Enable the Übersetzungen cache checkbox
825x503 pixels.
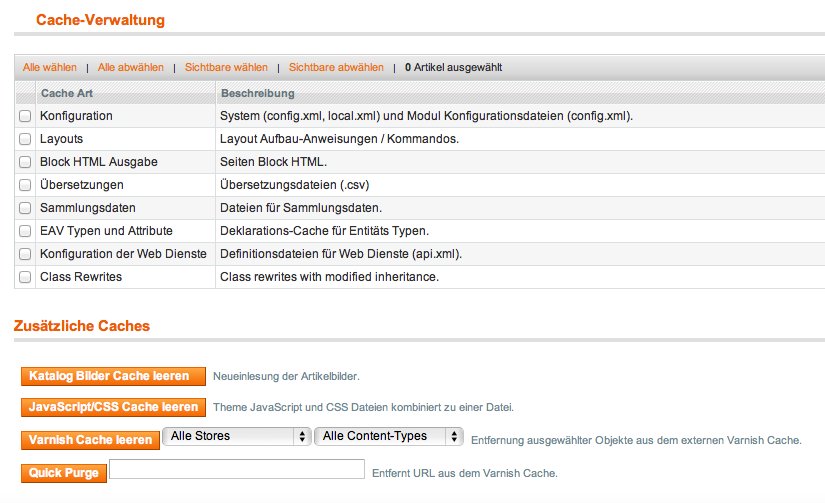tap(25, 185)
